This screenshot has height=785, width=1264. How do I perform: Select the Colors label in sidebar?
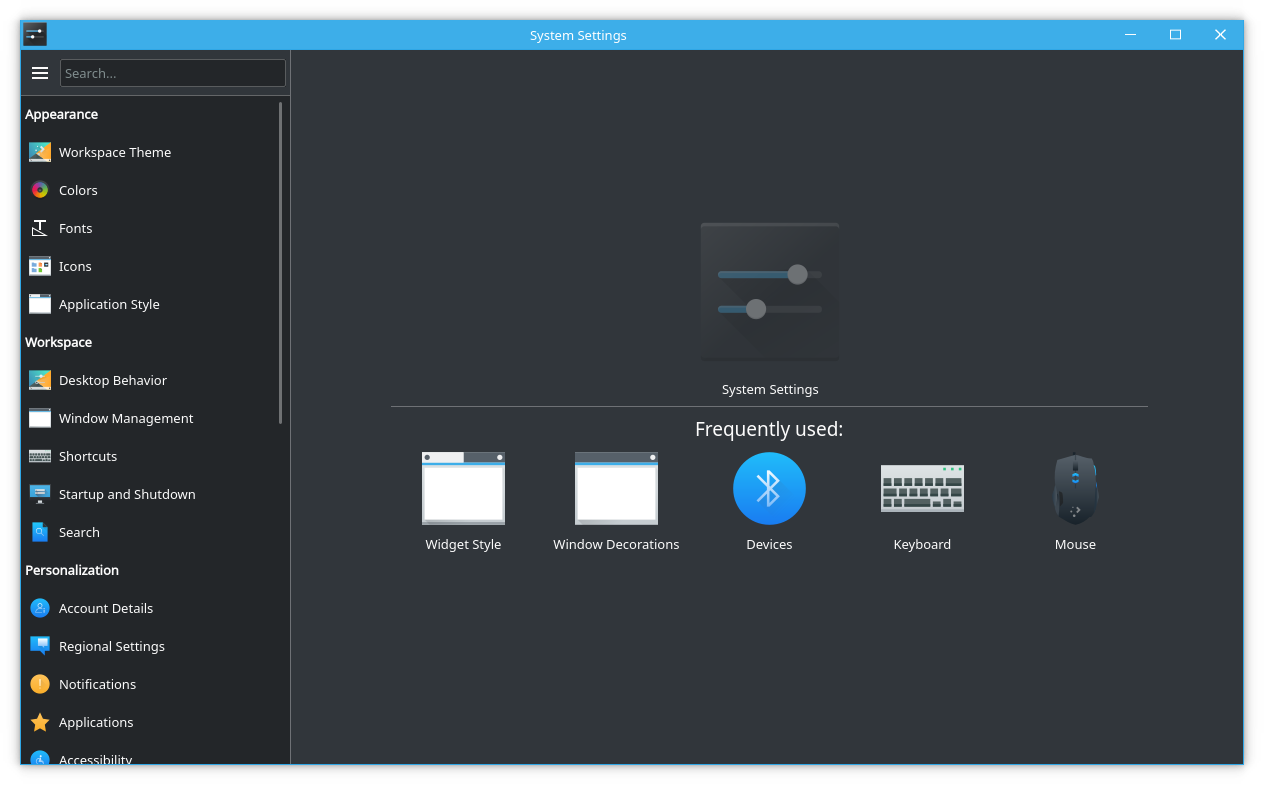[78, 190]
